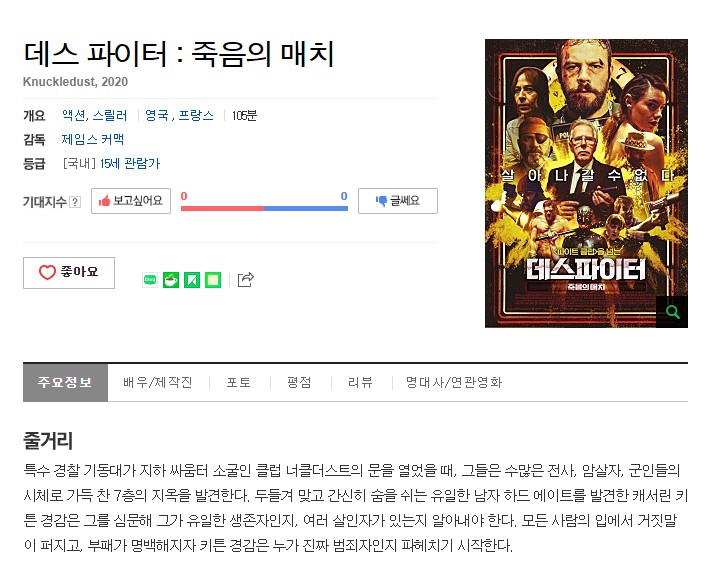Select the 평점 tab

click(299, 382)
